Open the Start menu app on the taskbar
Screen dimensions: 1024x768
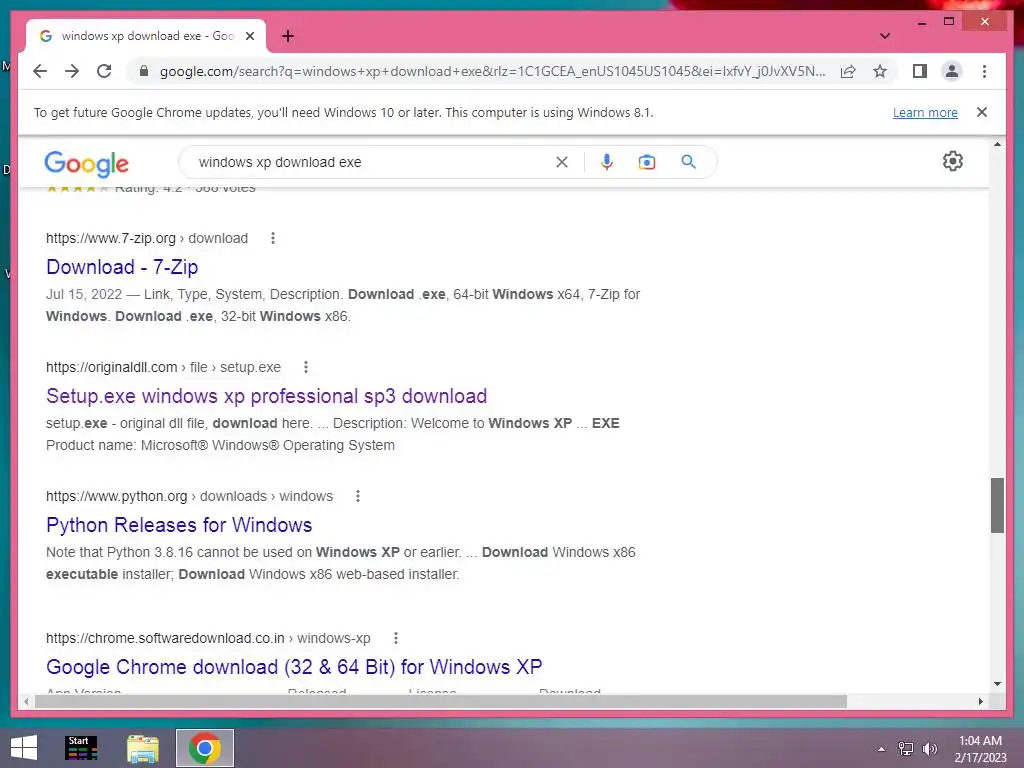(82, 748)
